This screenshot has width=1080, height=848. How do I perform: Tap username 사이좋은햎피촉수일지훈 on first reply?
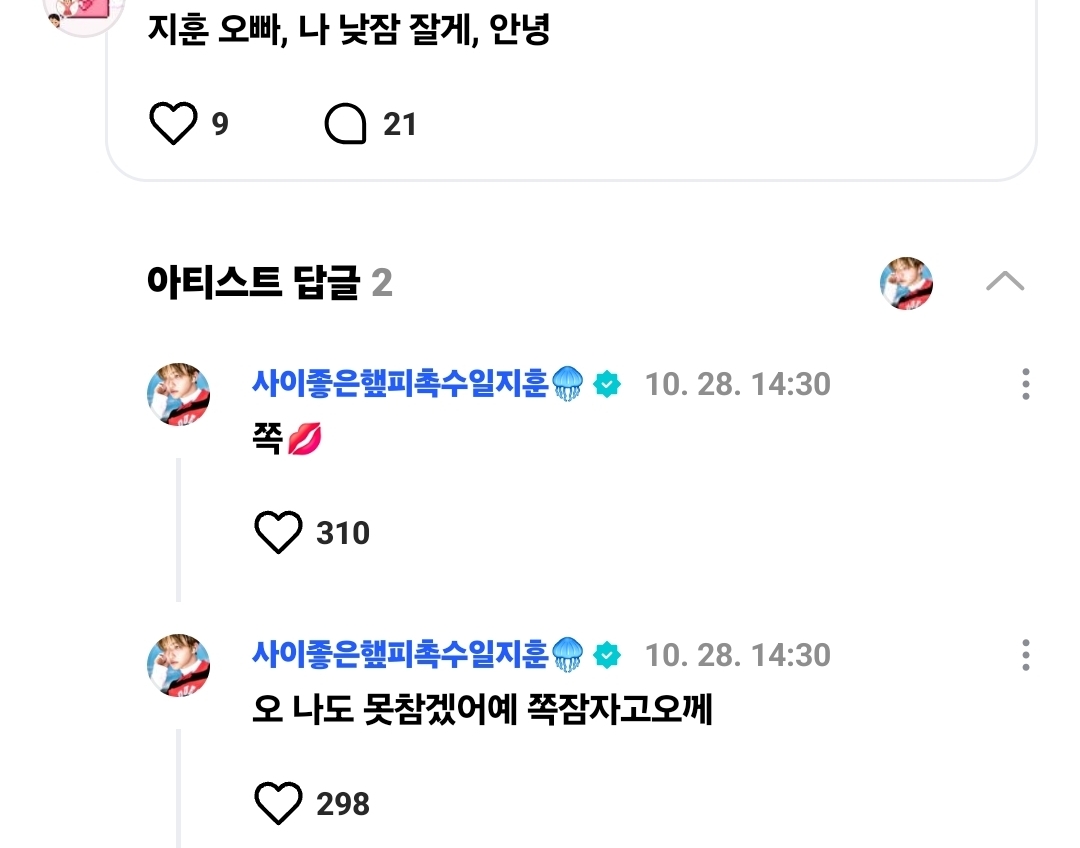coord(400,383)
